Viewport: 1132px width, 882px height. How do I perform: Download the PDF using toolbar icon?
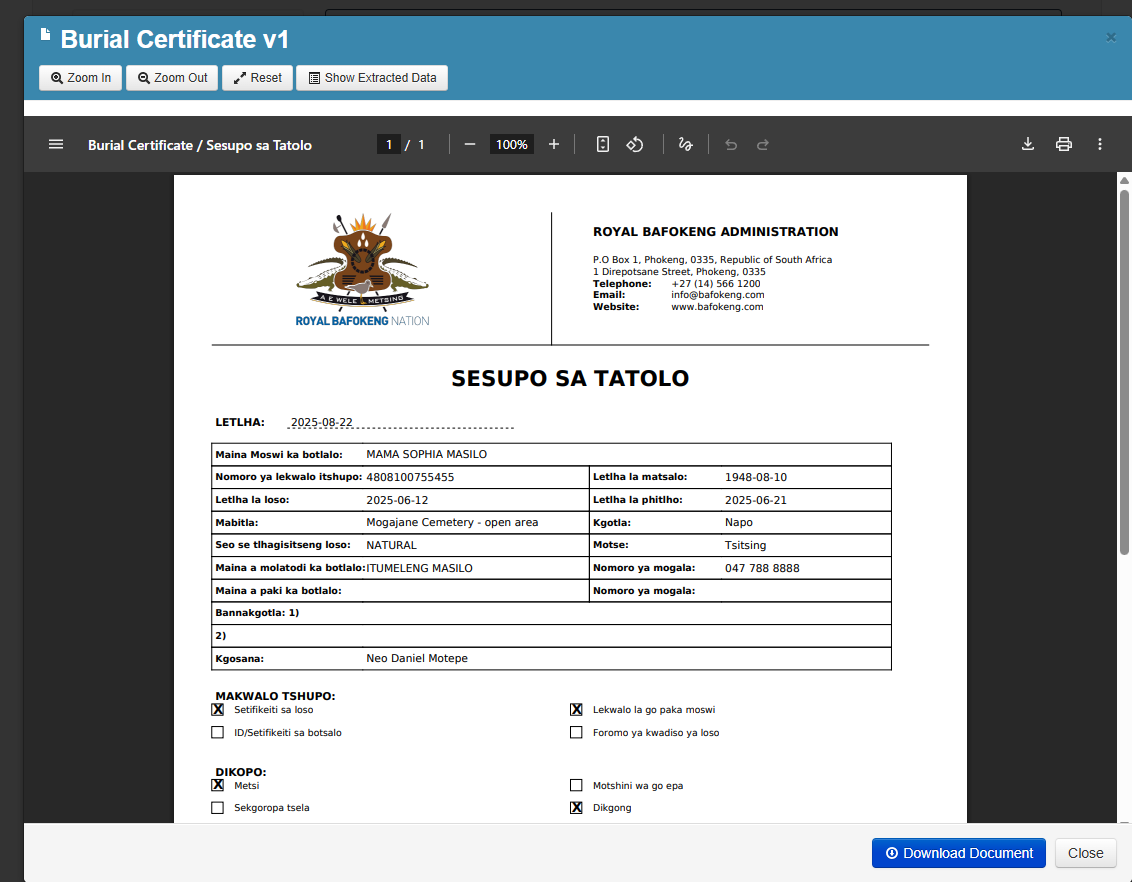pos(1027,144)
